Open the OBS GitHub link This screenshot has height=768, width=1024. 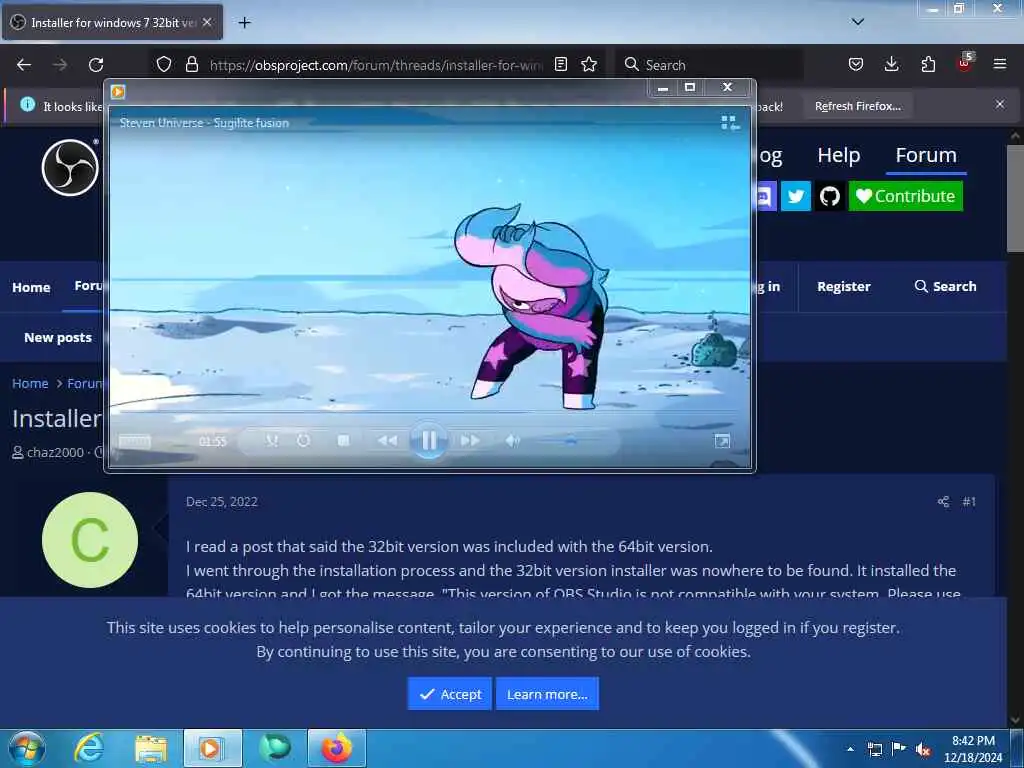829,196
